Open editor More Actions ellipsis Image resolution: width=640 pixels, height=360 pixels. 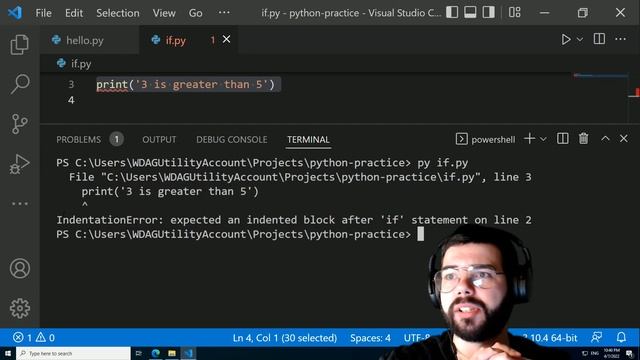point(620,39)
